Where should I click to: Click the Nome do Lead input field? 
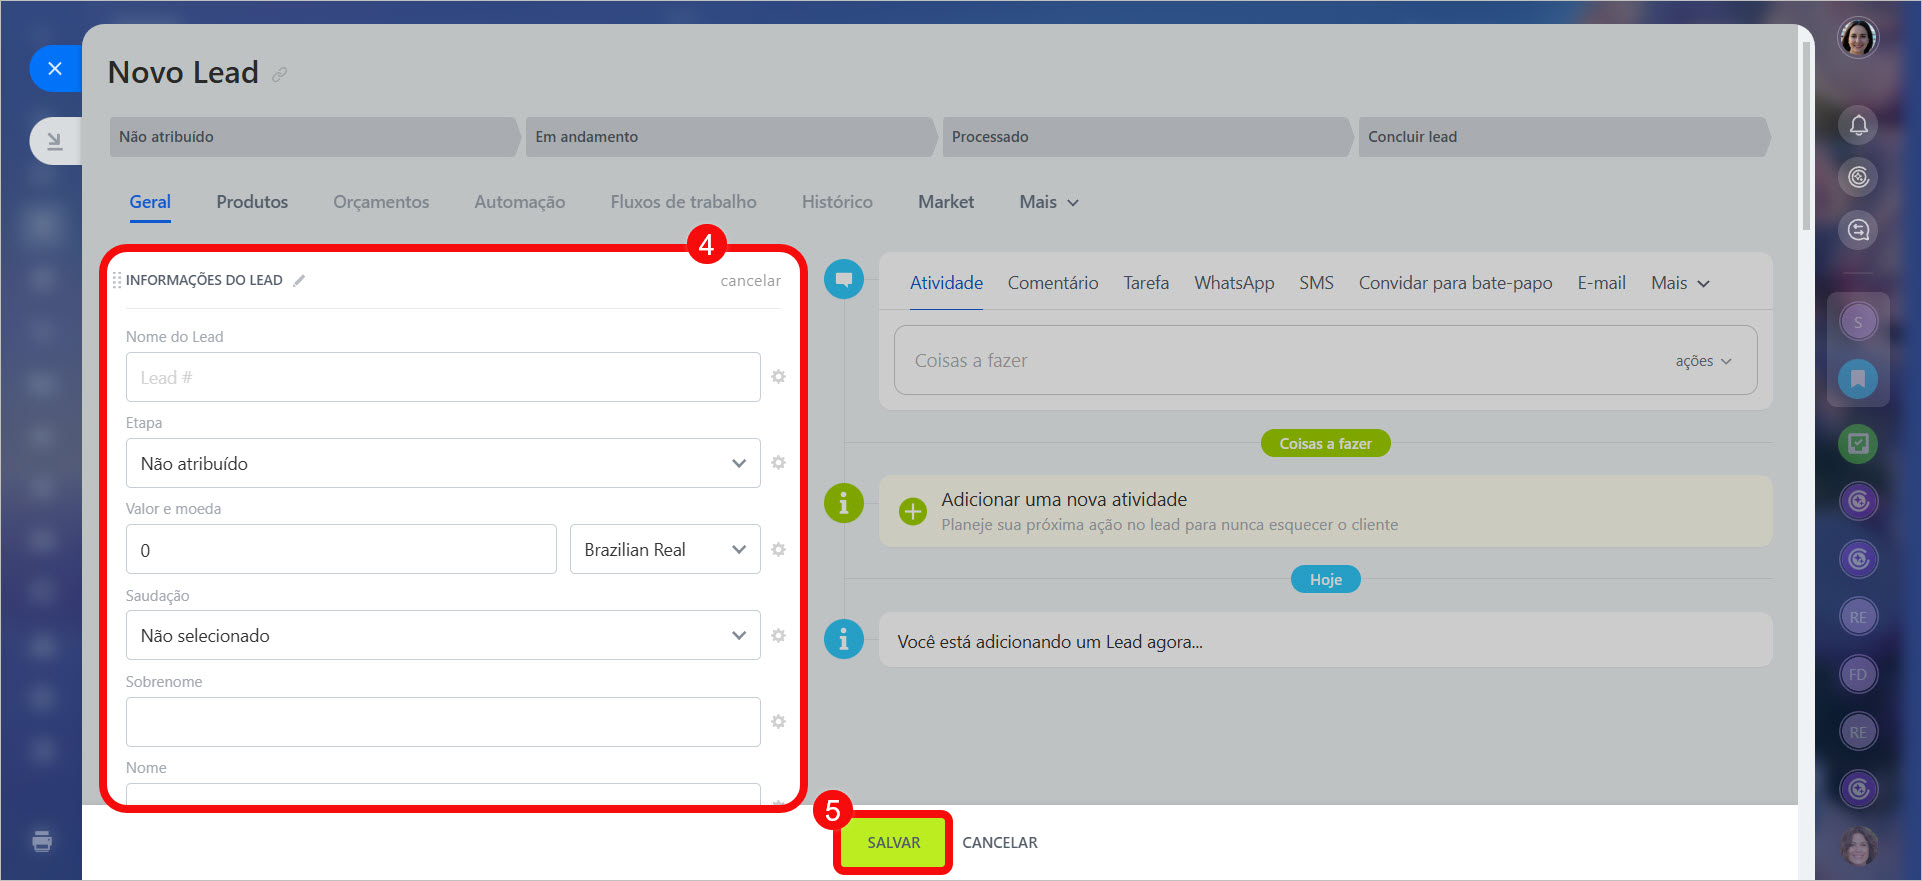tap(443, 377)
